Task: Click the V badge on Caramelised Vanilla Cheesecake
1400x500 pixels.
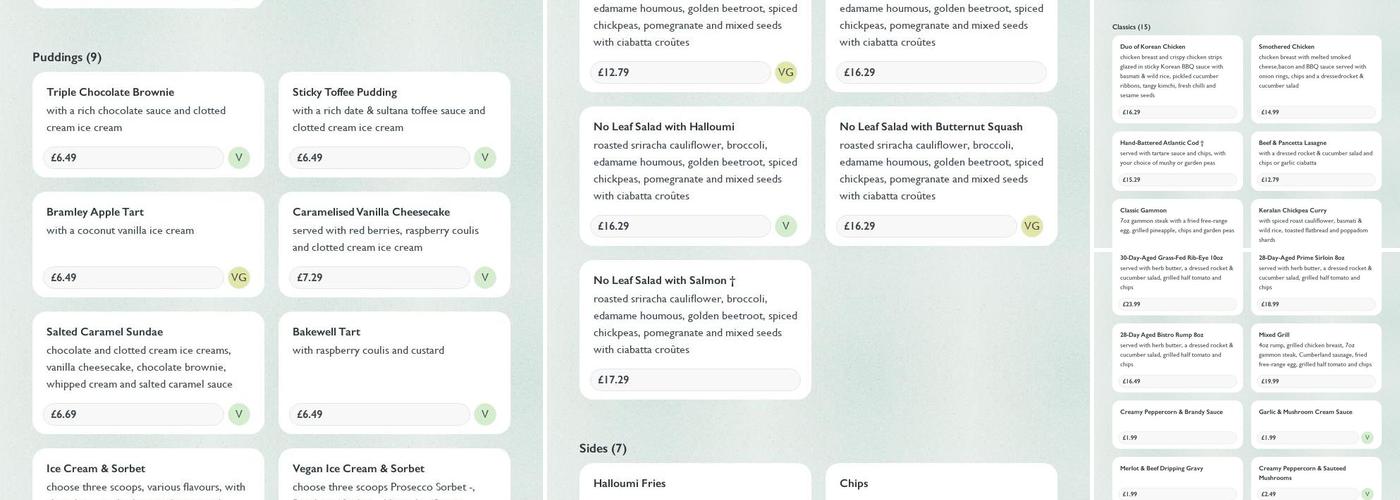Action: [485, 278]
